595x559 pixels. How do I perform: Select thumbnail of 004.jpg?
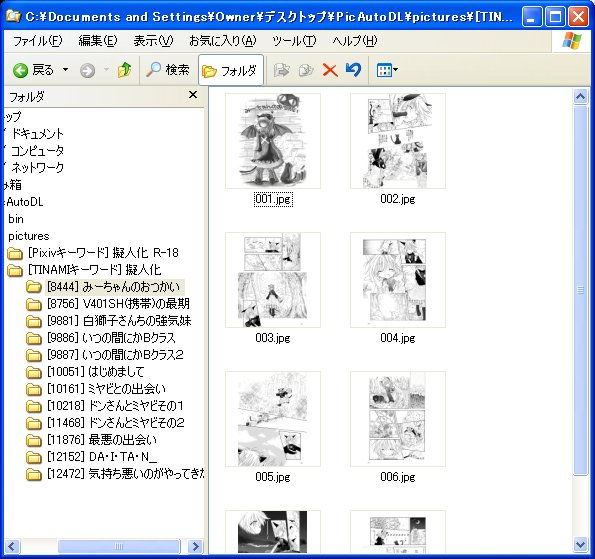(398, 280)
